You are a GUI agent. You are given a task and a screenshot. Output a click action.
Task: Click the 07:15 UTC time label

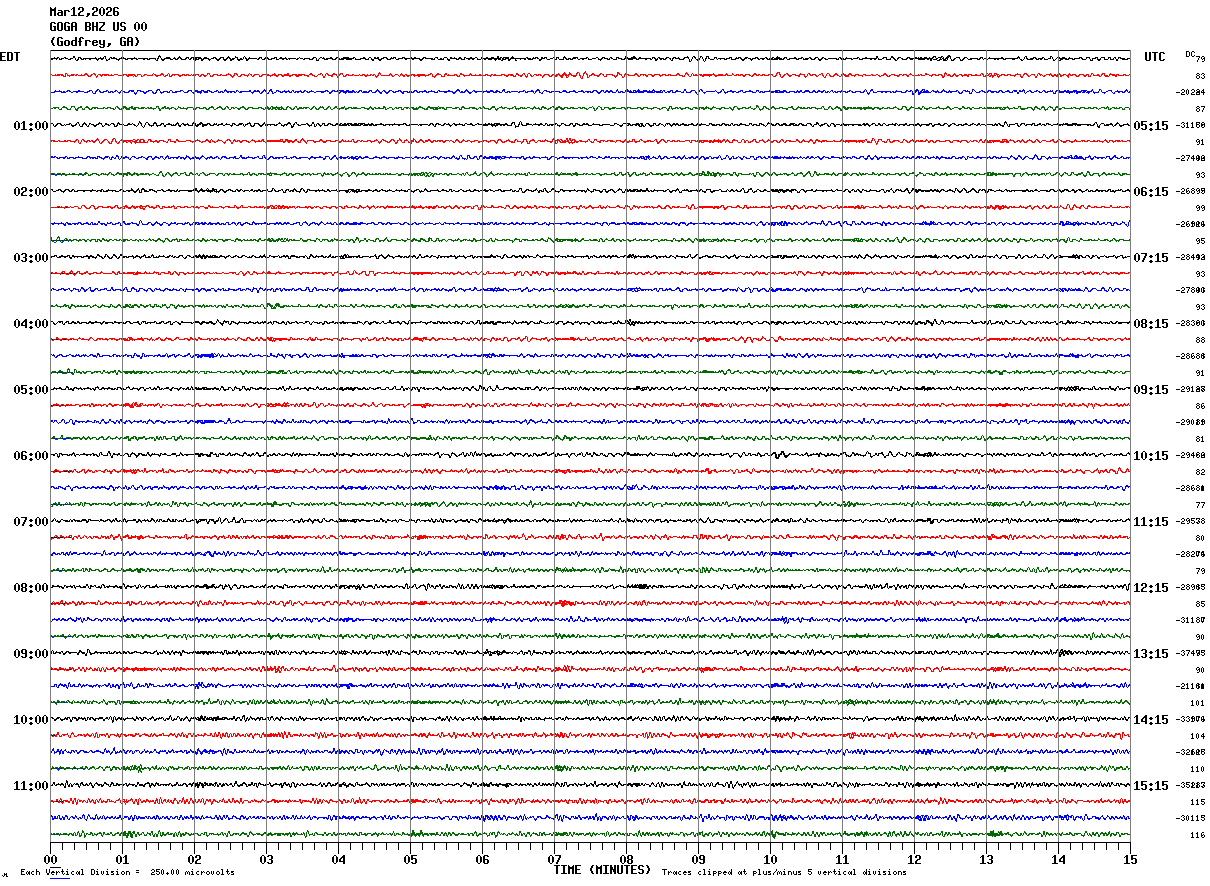[x=1151, y=258]
